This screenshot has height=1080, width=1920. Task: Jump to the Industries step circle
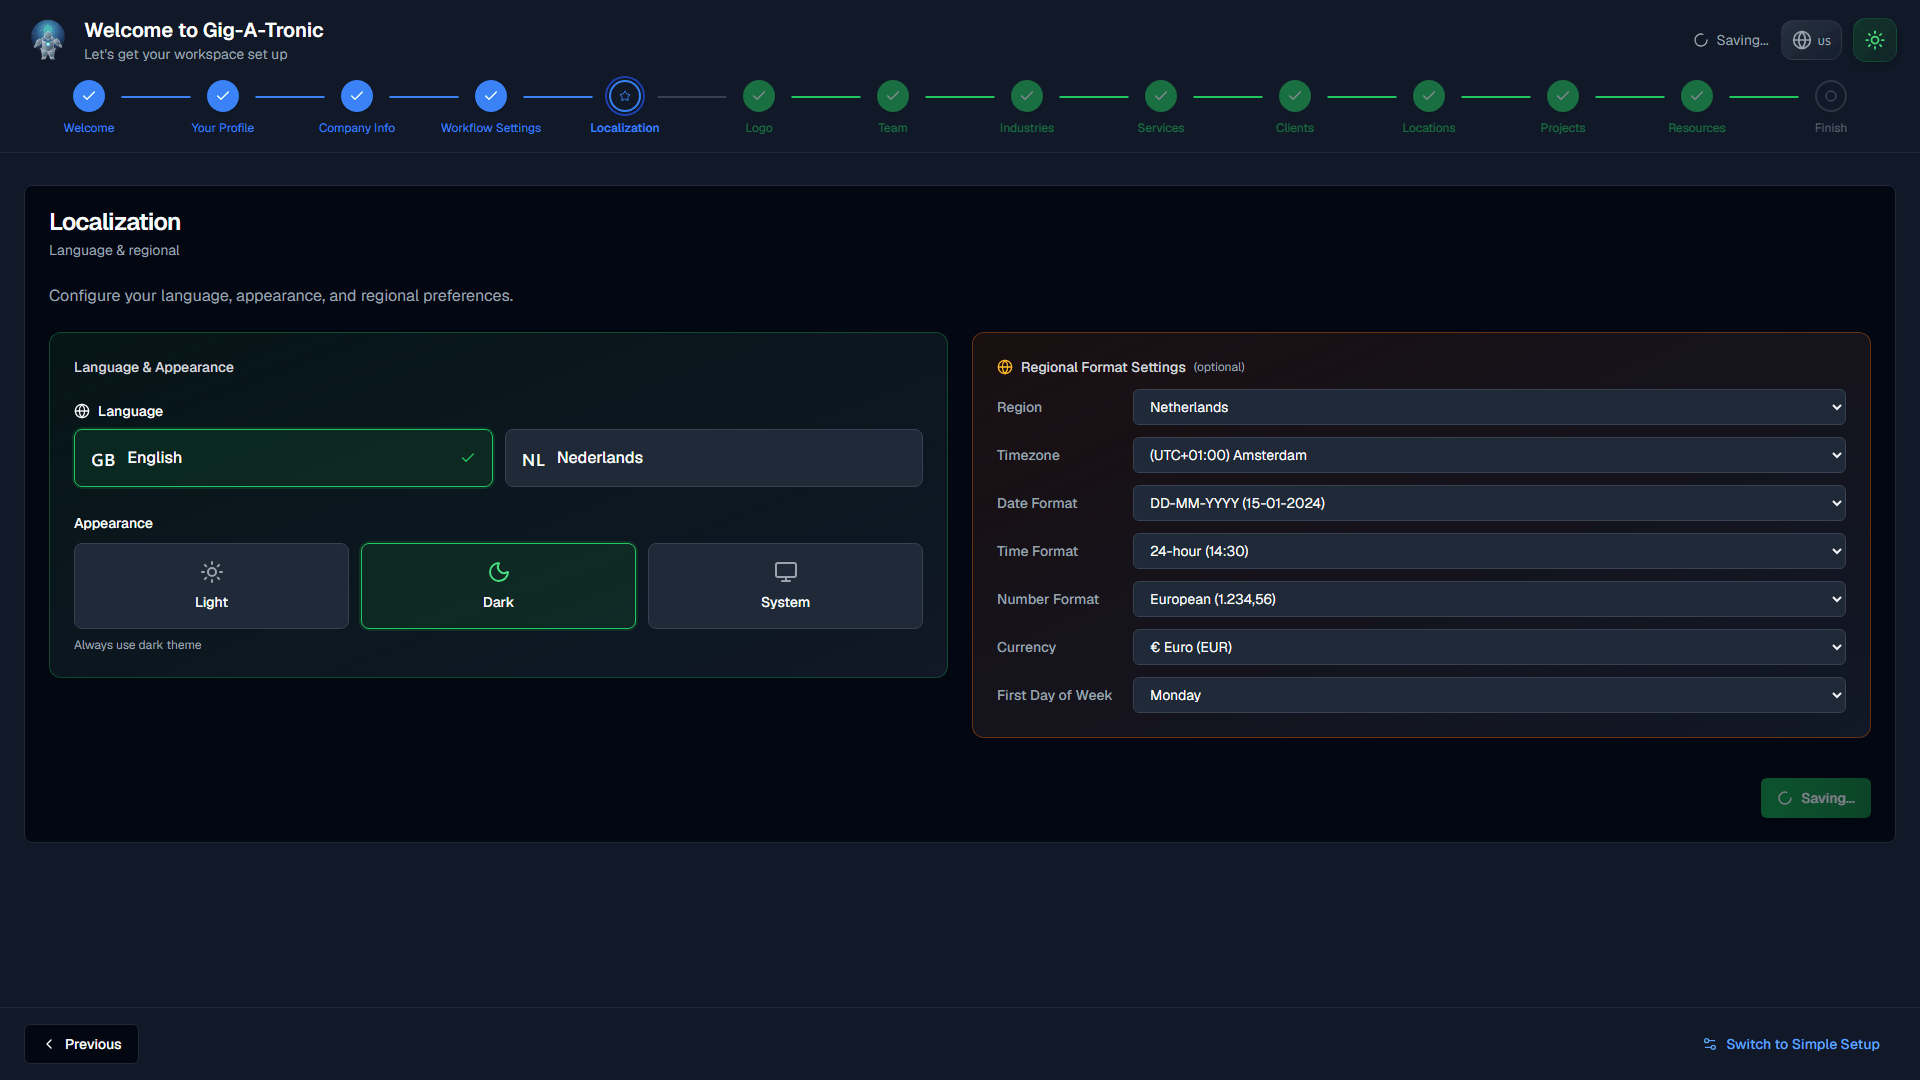(1027, 96)
